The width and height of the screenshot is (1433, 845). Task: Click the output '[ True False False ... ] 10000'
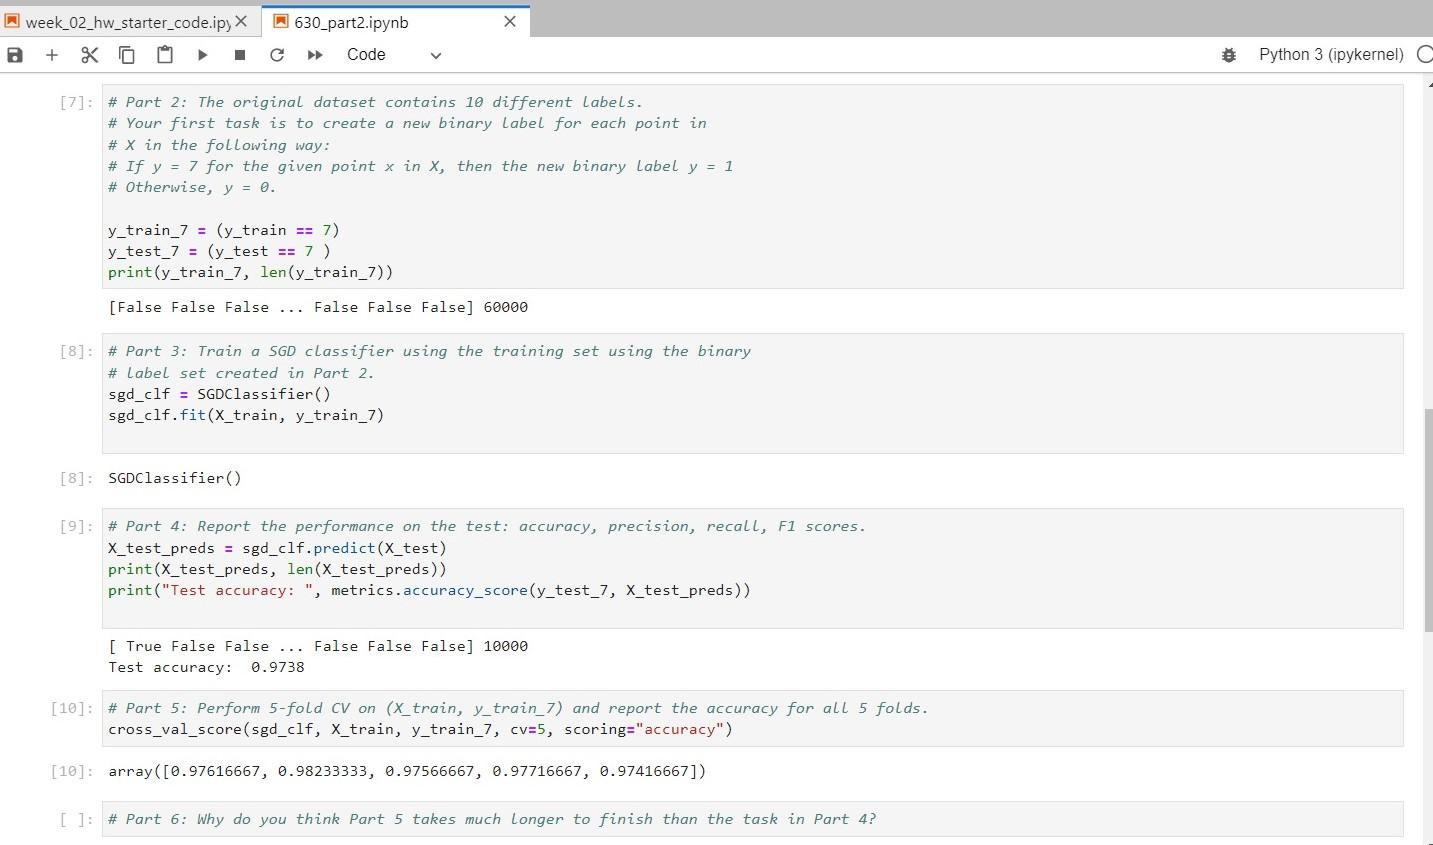tap(318, 646)
